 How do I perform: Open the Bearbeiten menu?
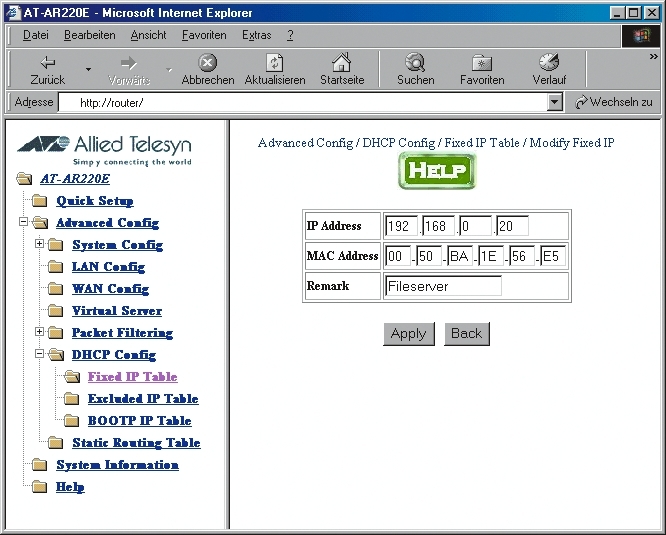[x=90, y=35]
